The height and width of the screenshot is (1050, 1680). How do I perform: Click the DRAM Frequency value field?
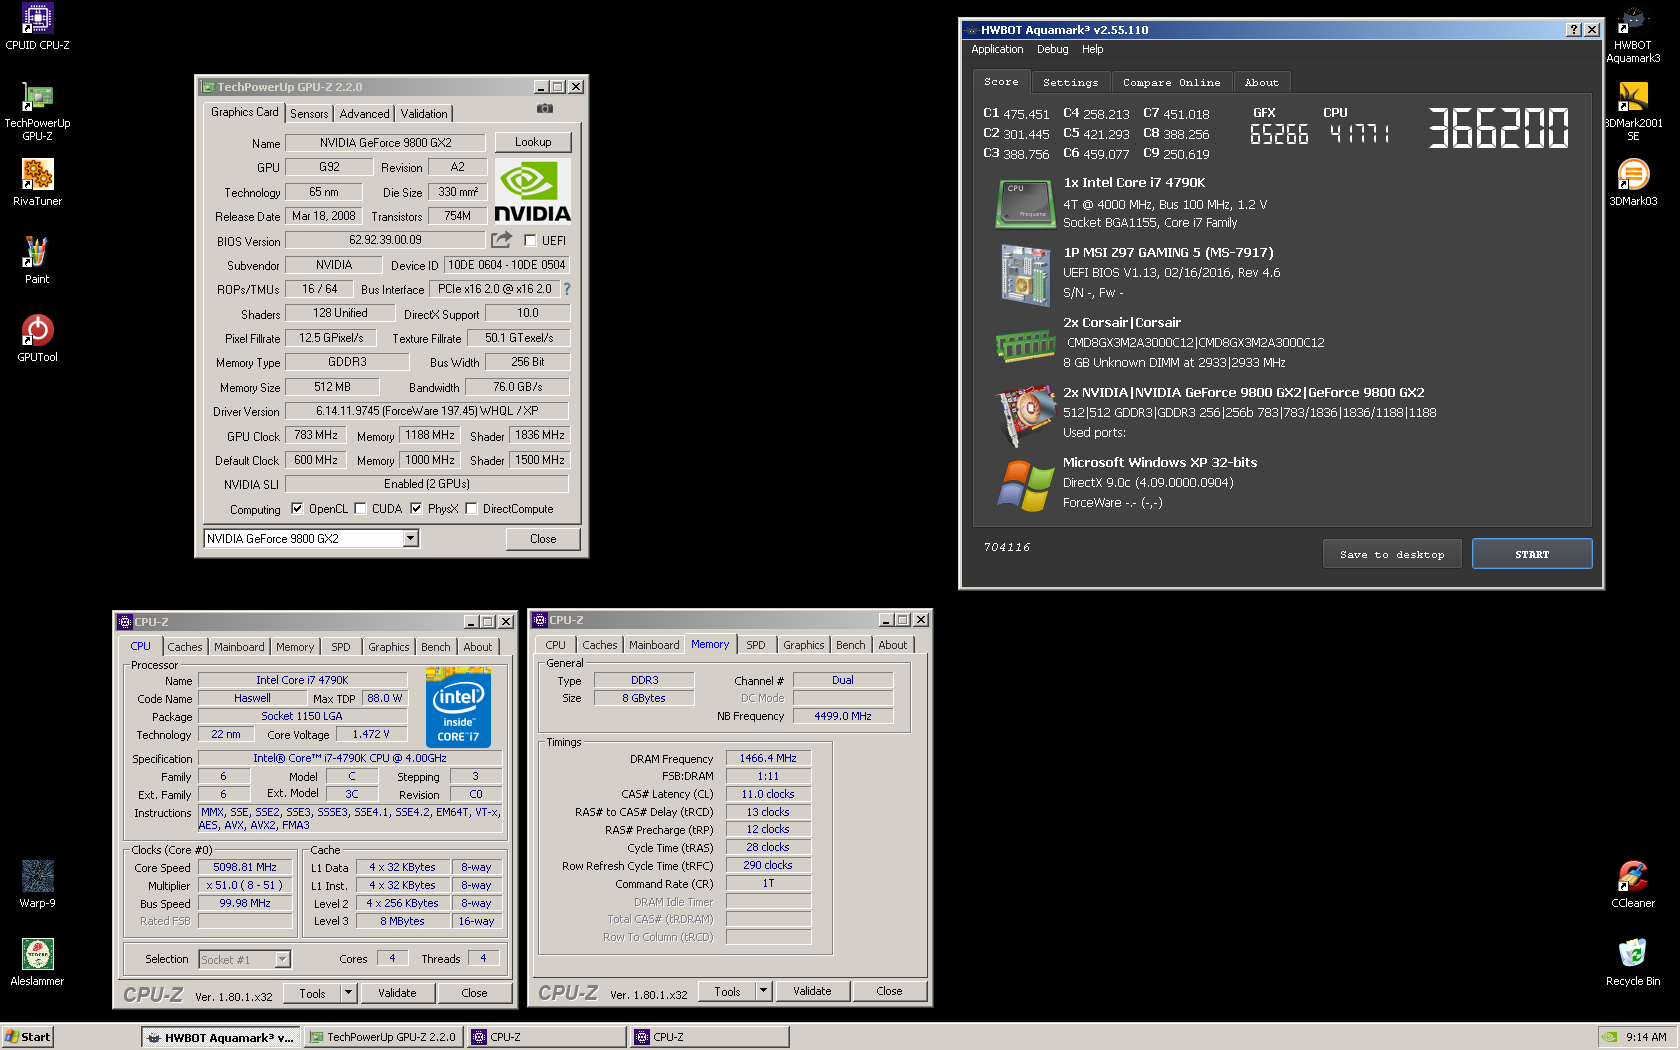point(768,758)
